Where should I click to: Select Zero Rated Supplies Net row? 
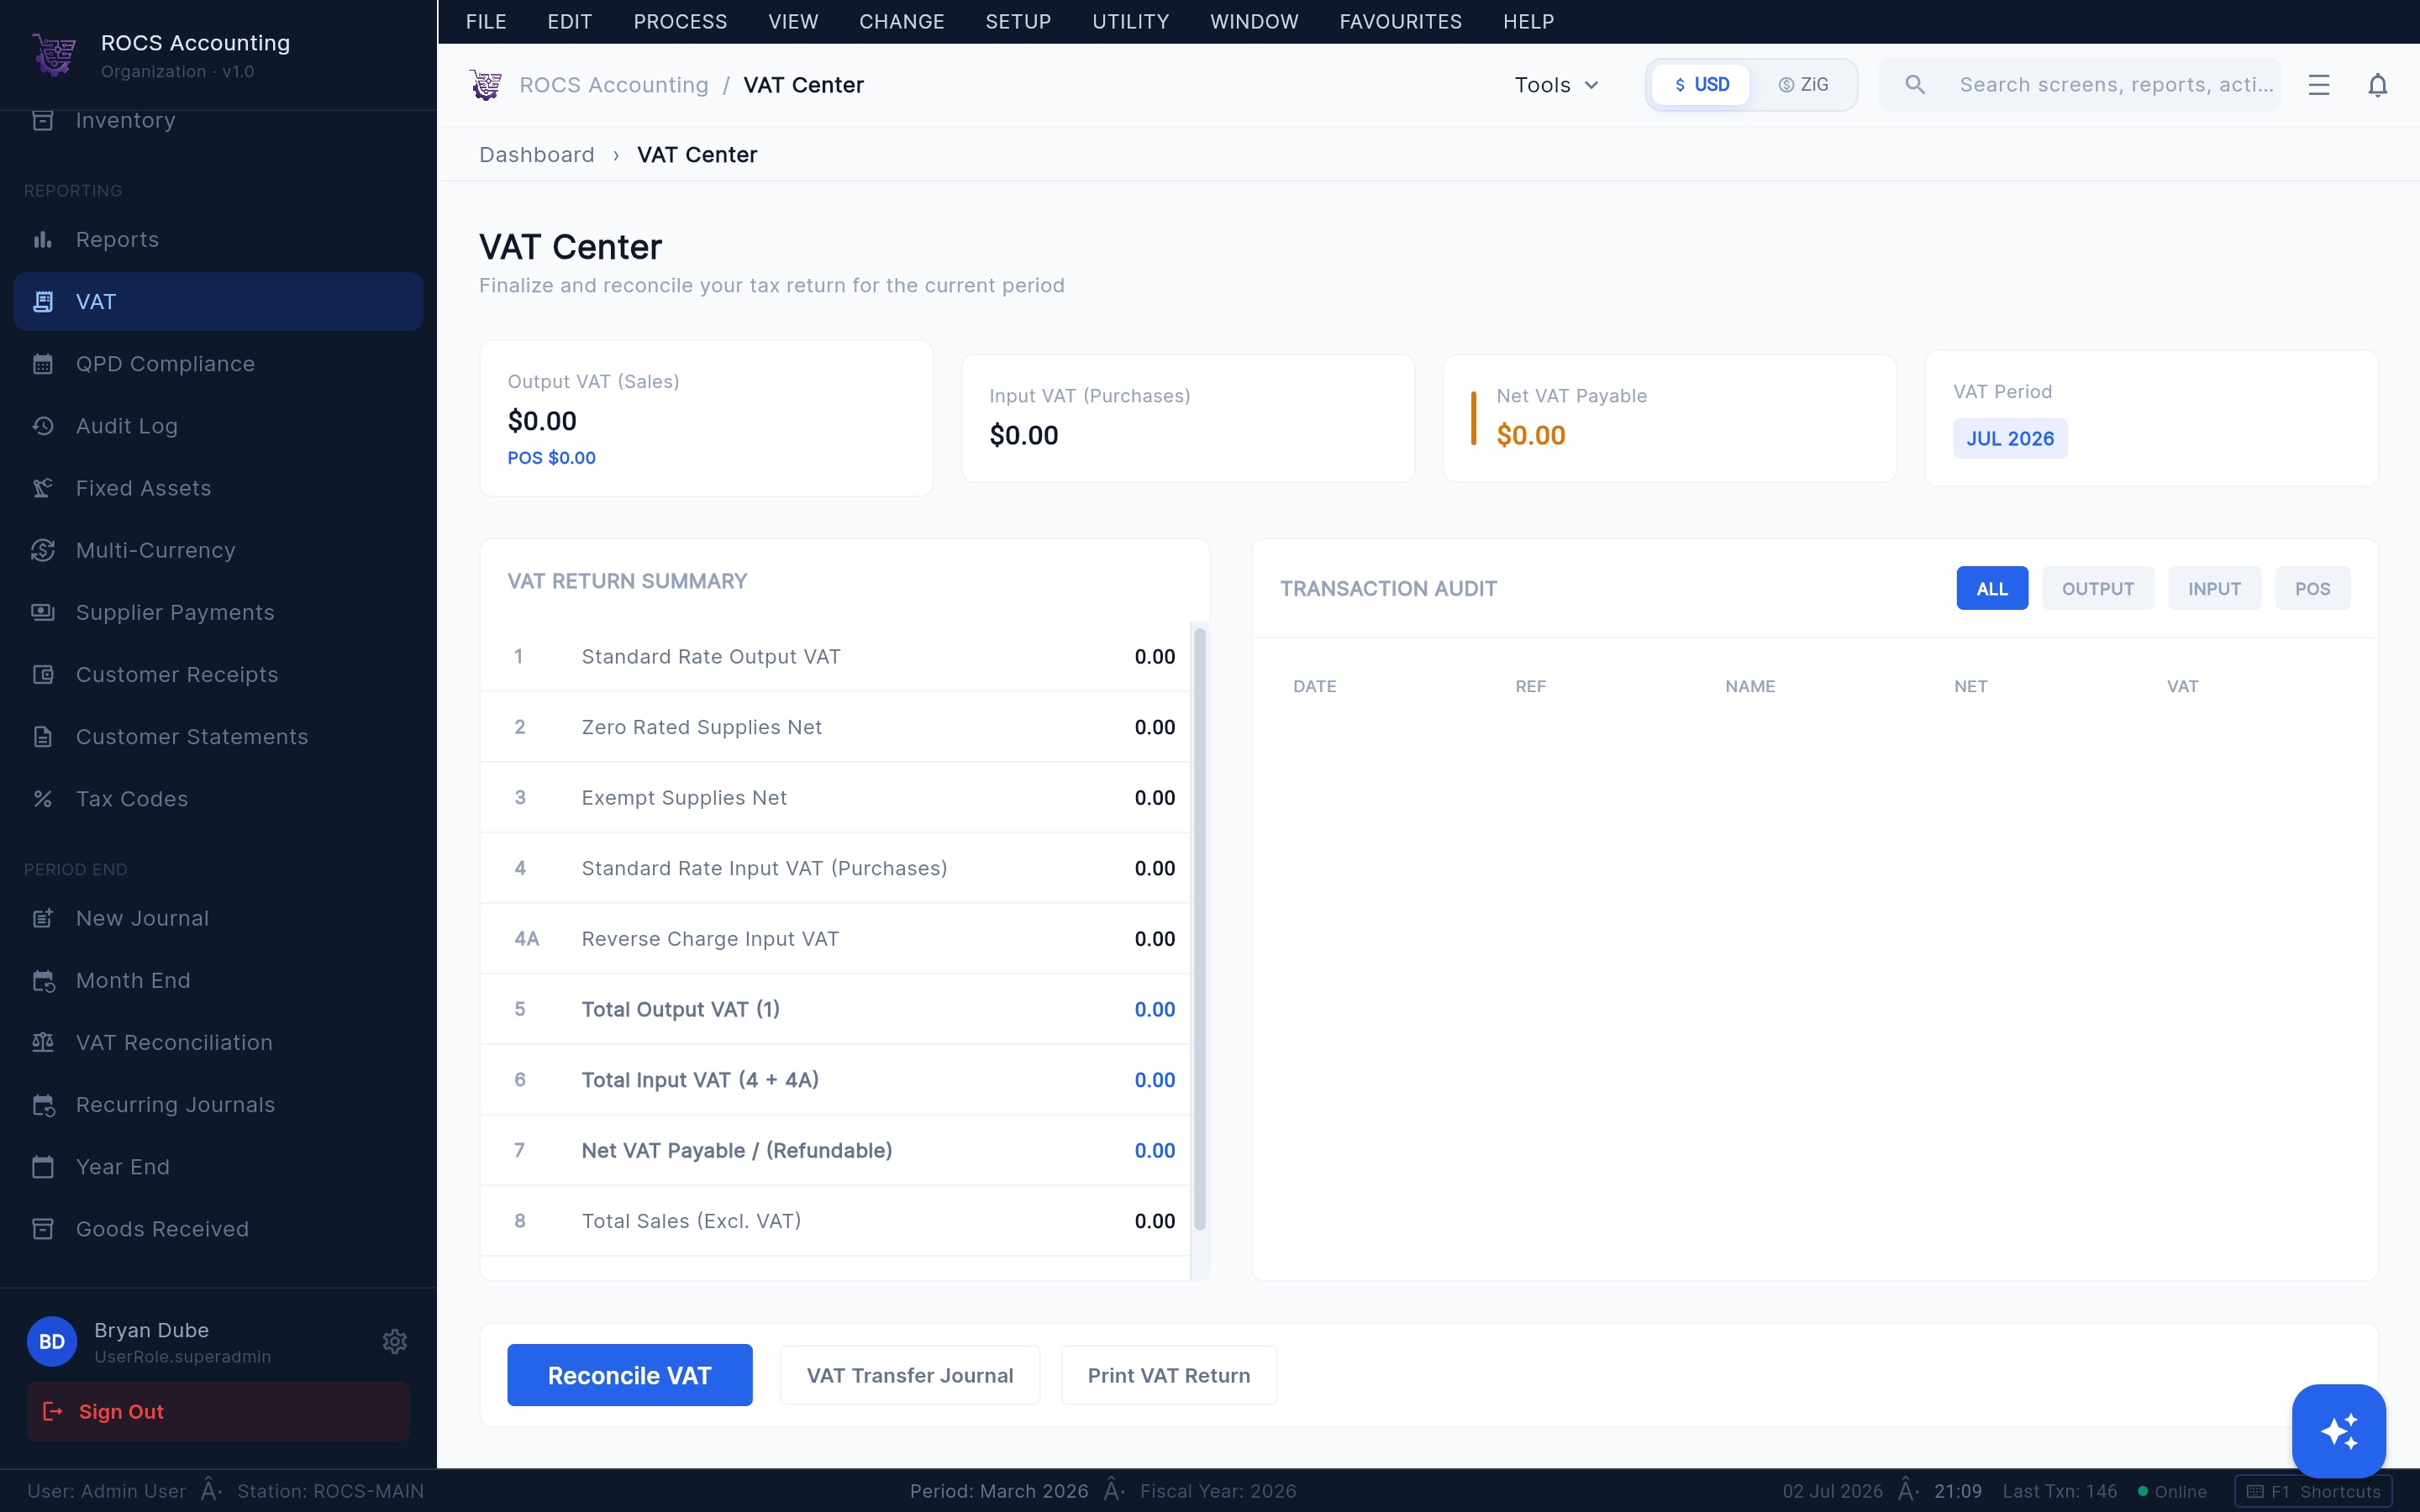835,727
